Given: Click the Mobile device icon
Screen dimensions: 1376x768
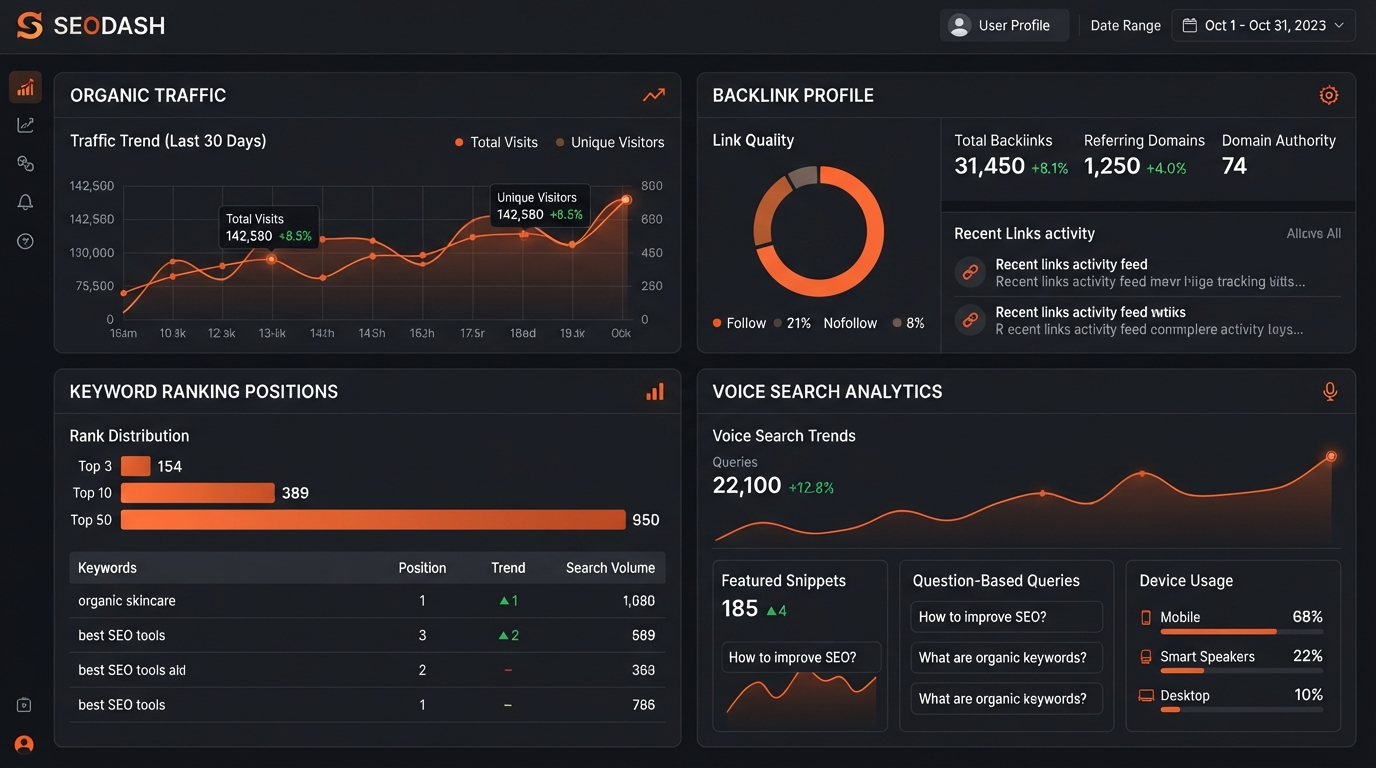Looking at the screenshot, I should (x=1146, y=618).
